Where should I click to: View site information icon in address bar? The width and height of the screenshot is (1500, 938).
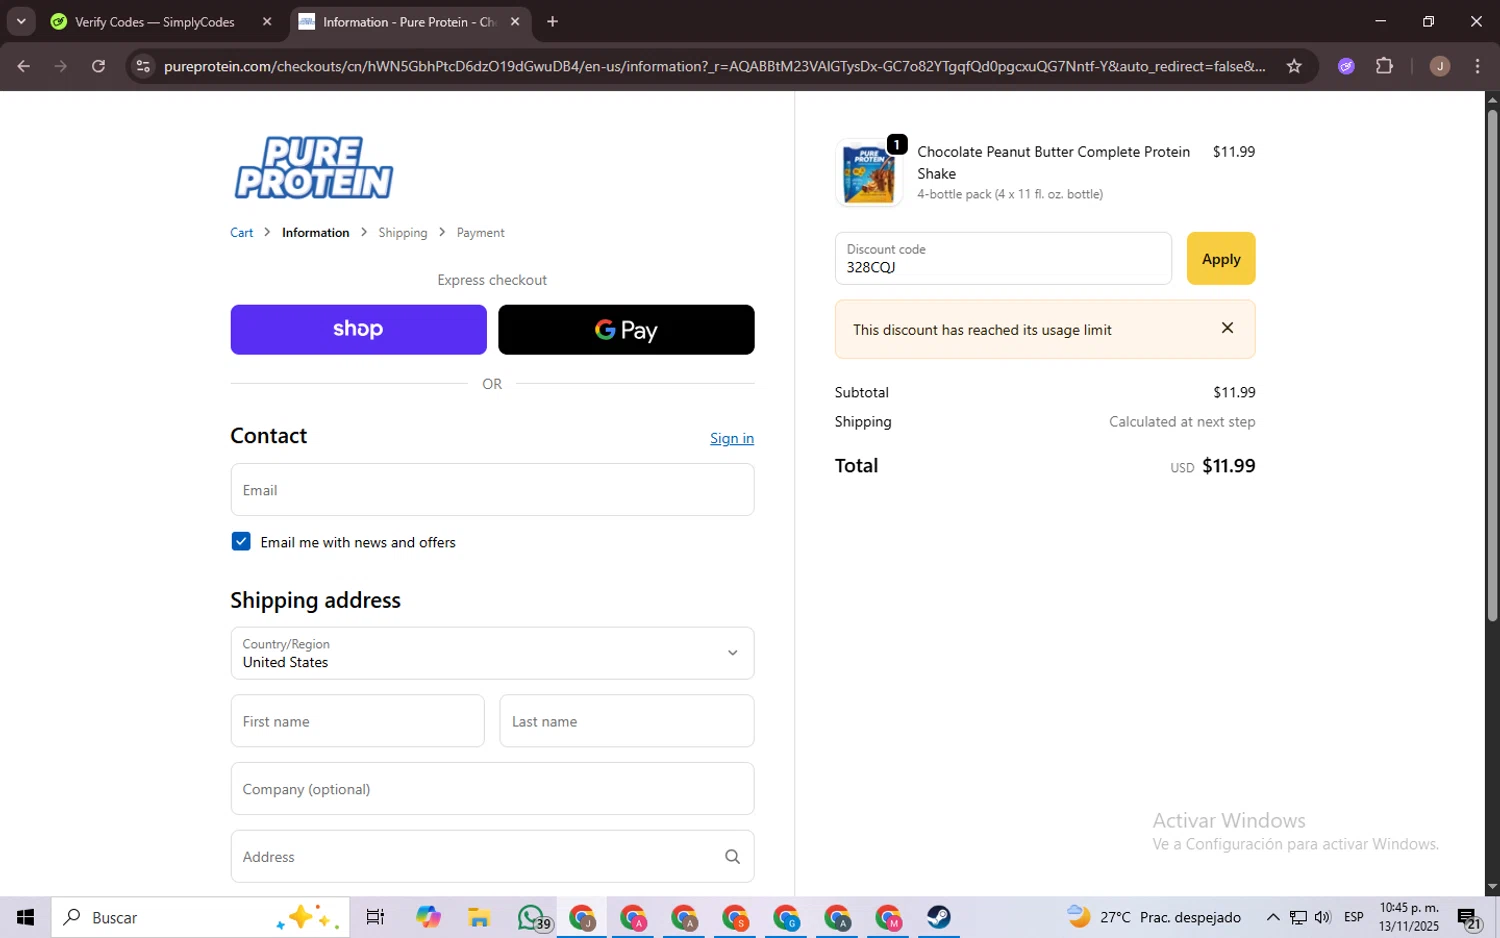tap(143, 66)
